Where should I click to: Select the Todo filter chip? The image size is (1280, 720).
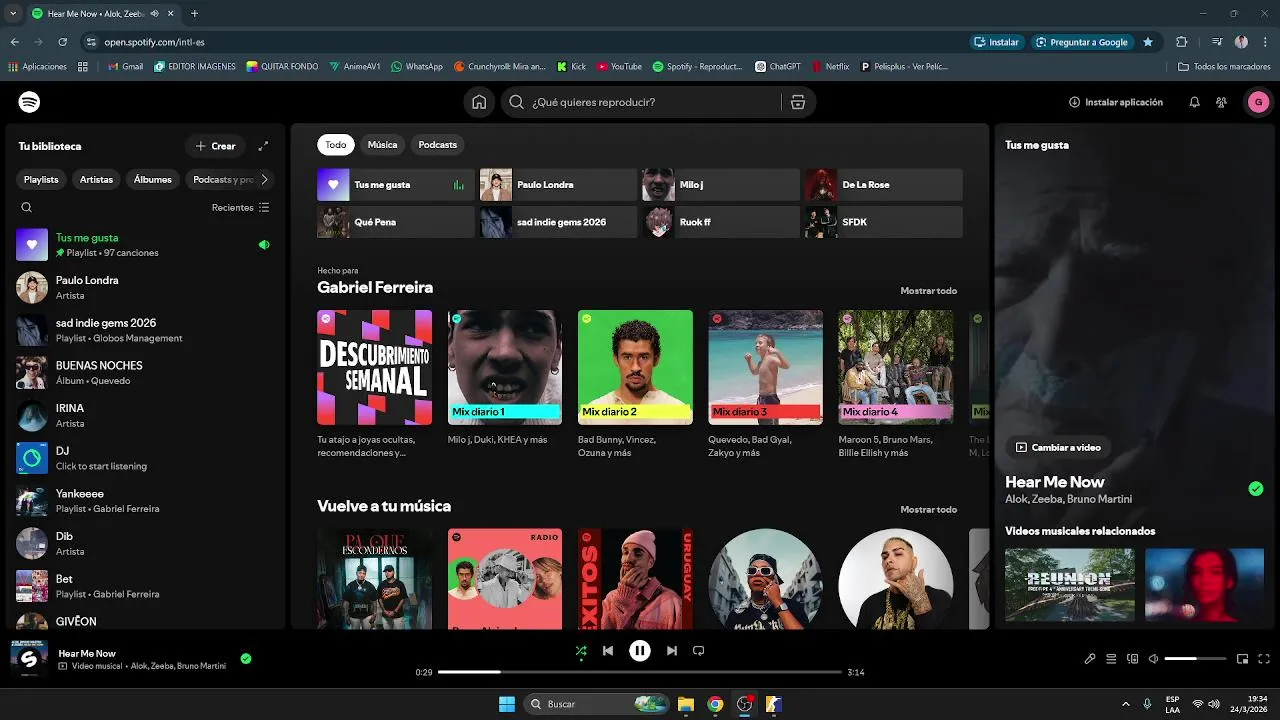pyautogui.click(x=336, y=145)
